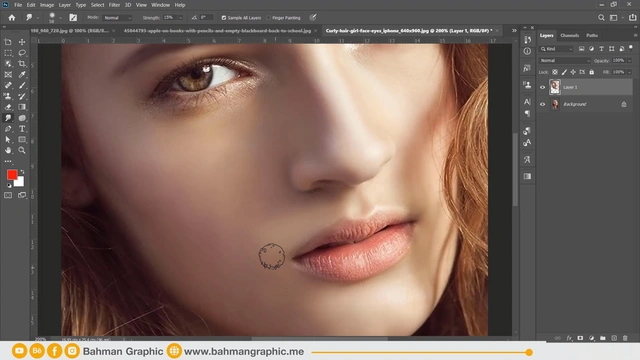The width and height of the screenshot is (640, 360).
Task: Open the Fill dropdown arrow
Action: (x=629, y=72)
